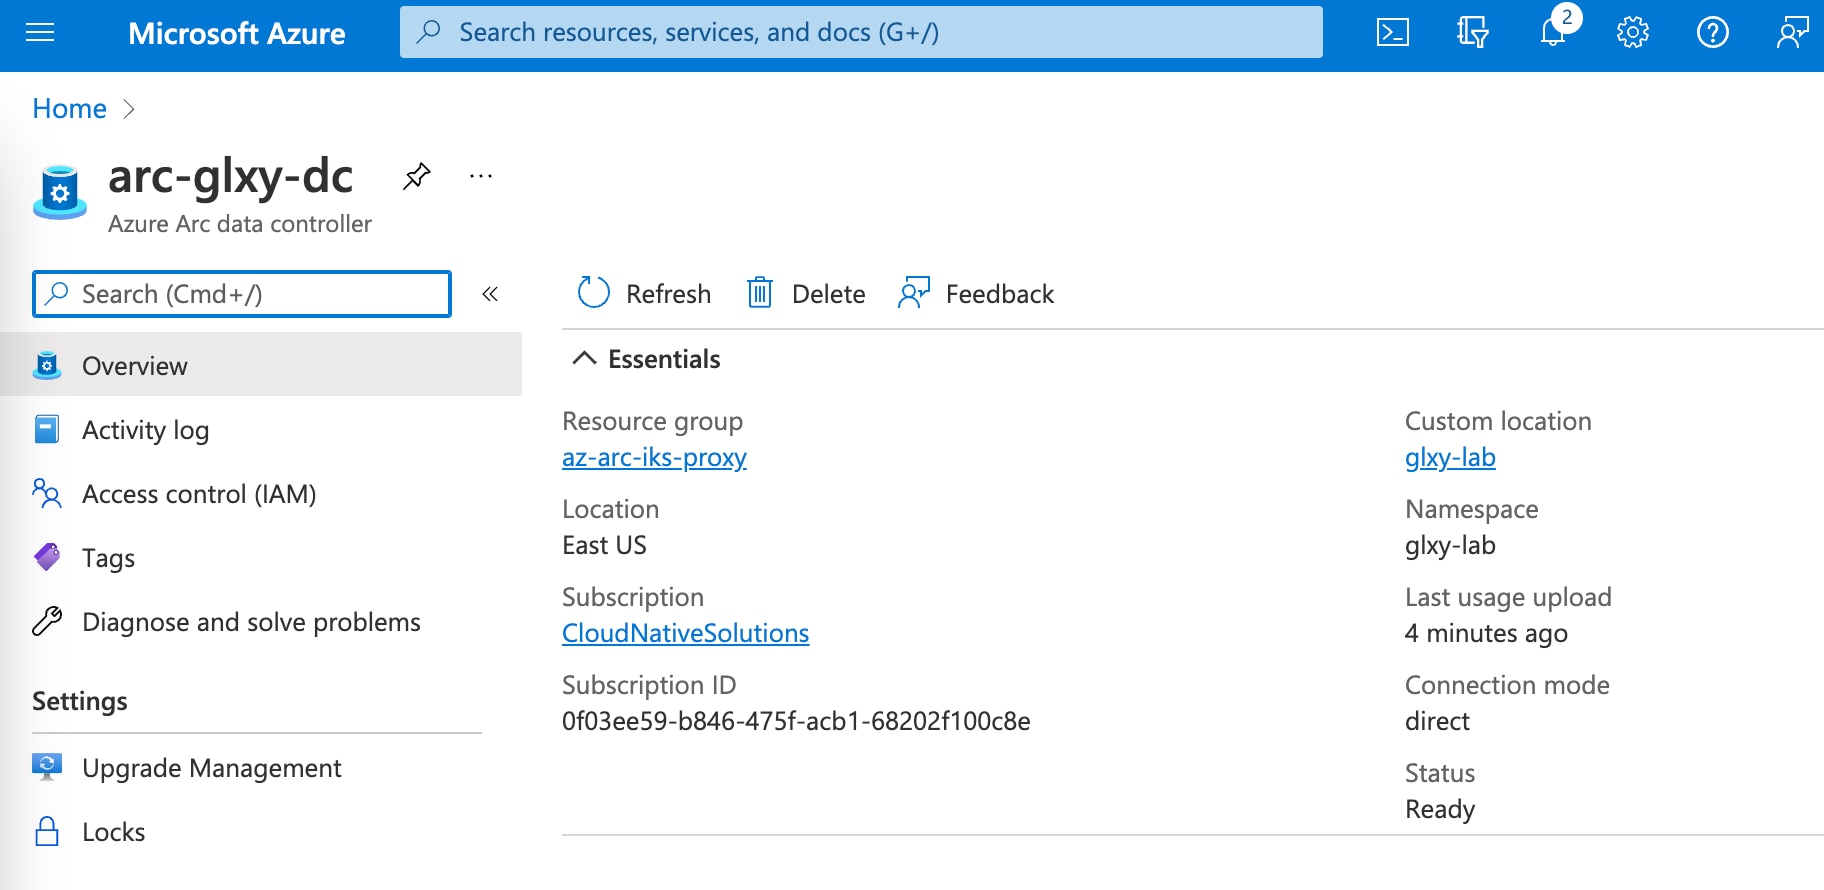Viewport: 1824px width, 890px height.
Task: Focus the sidebar Search (Cmd+/) field
Action: click(242, 294)
